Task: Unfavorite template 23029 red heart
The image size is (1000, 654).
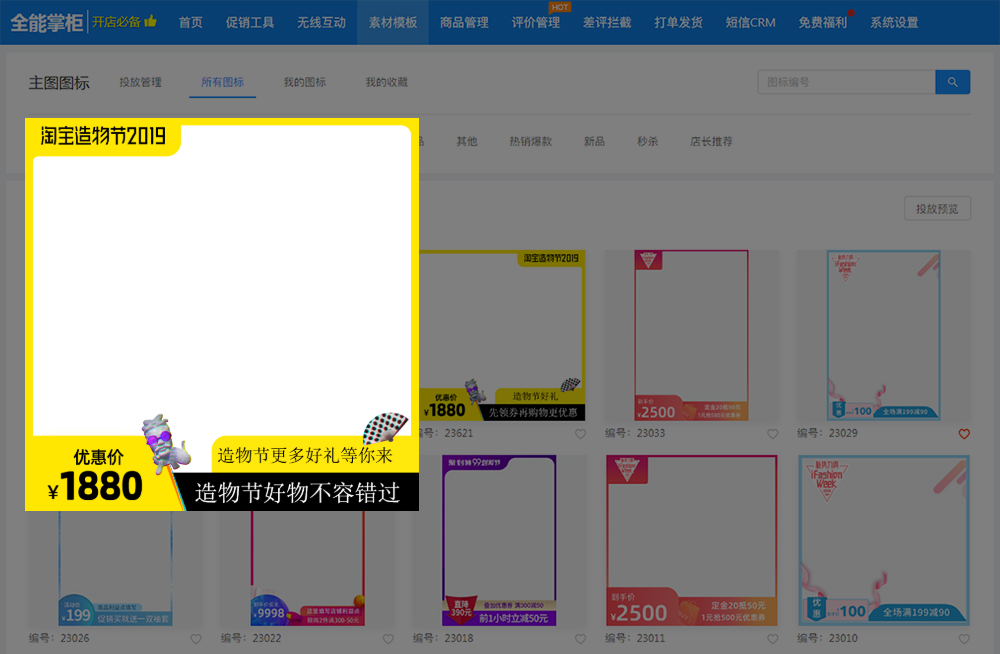Action: point(964,434)
